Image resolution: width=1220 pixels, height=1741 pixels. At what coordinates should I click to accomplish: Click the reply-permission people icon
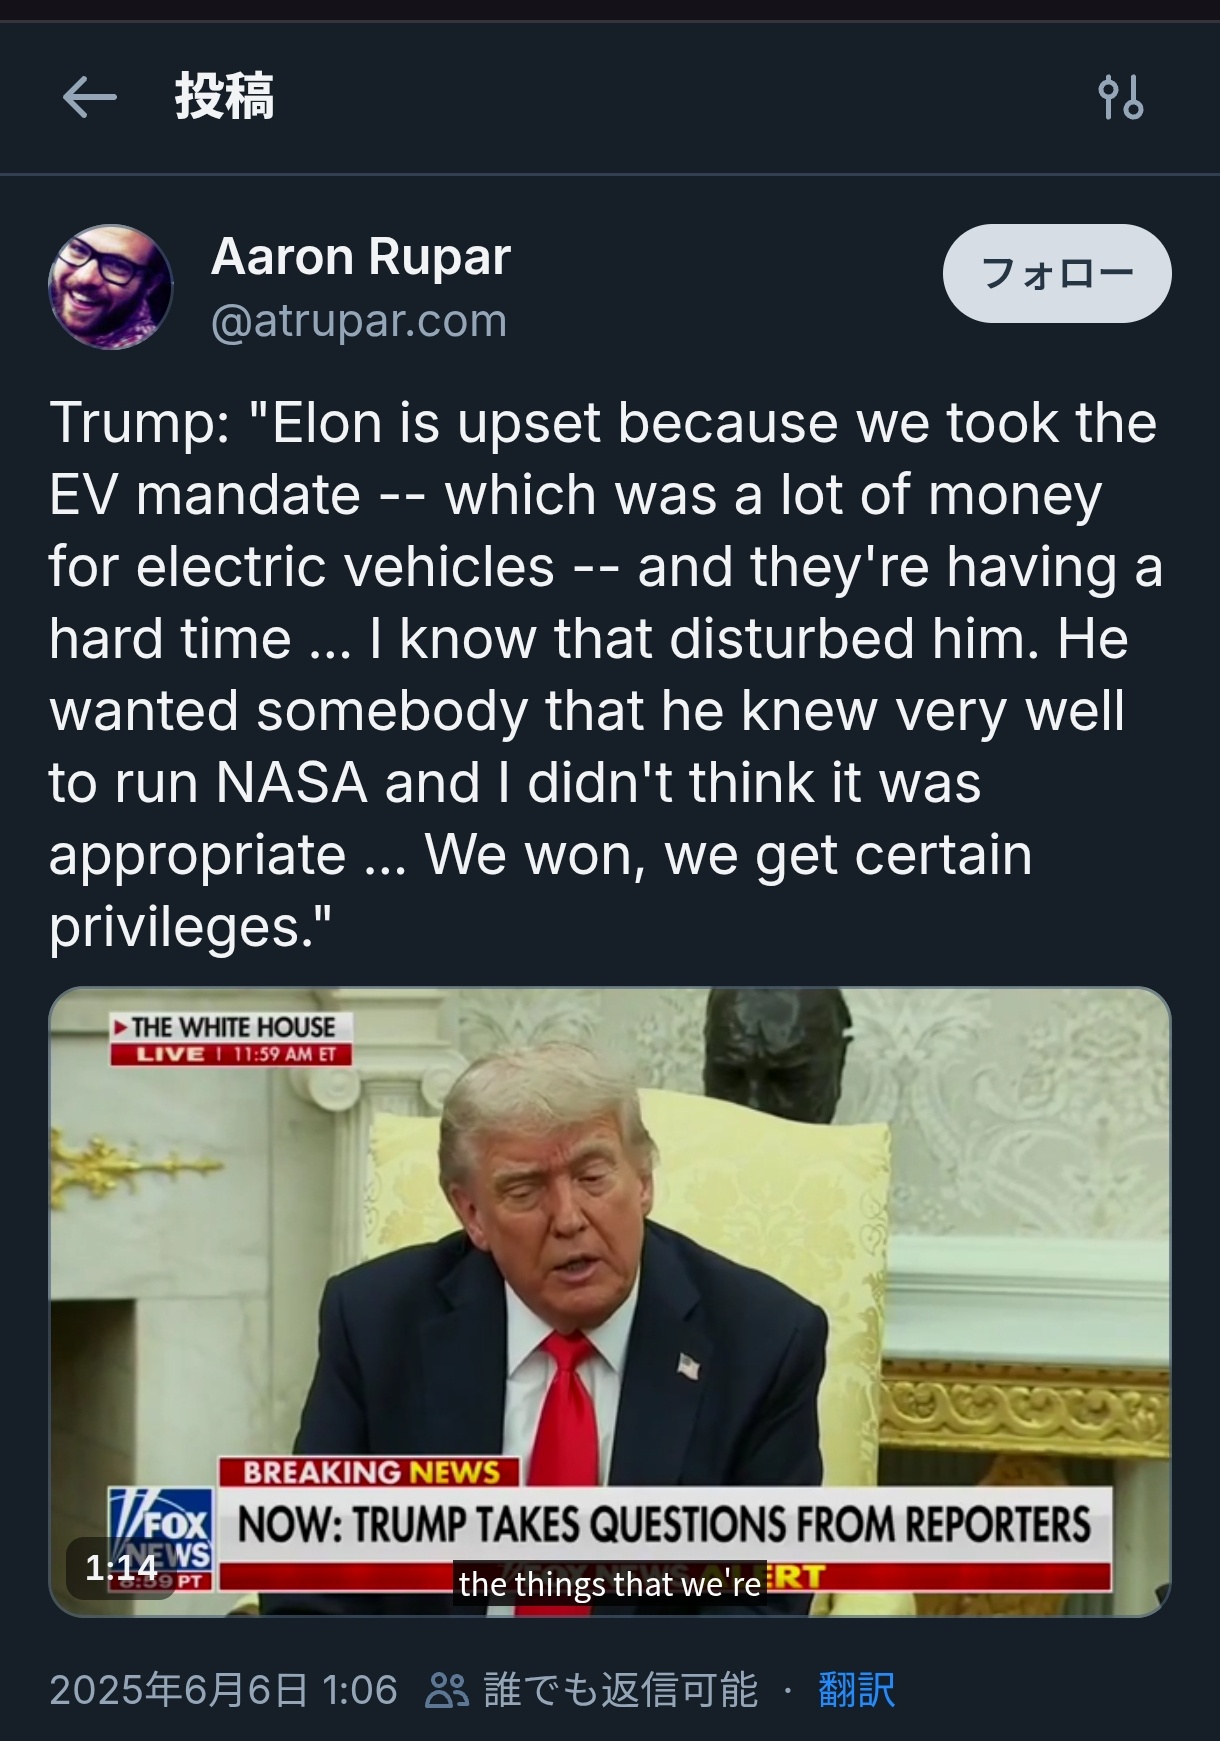click(446, 1690)
